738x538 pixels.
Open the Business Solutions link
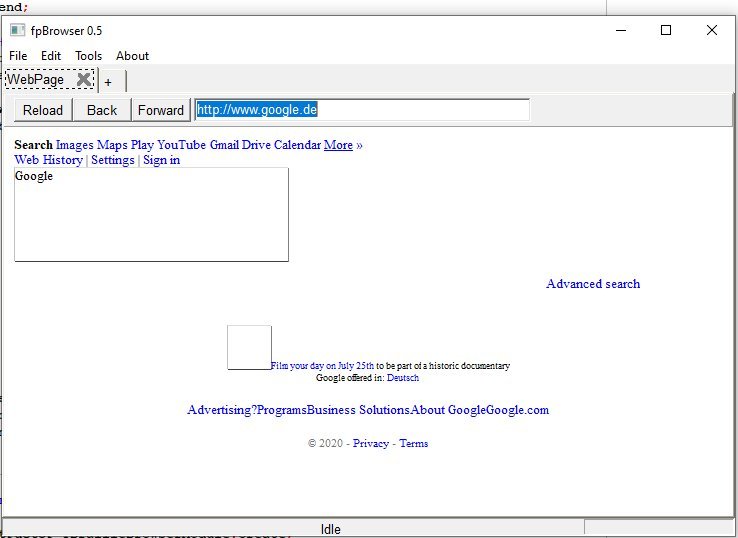coord(358,410)
